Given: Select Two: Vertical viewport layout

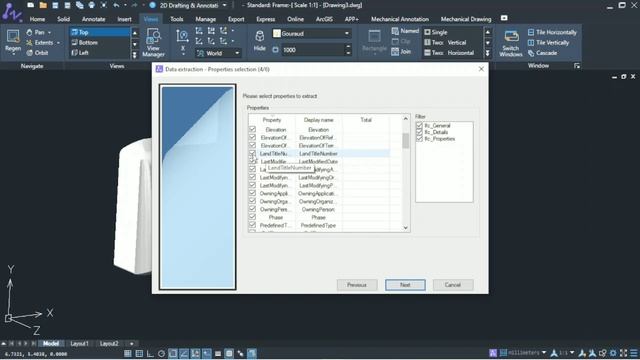Looking at the screenshot, I should click(452, 42).
